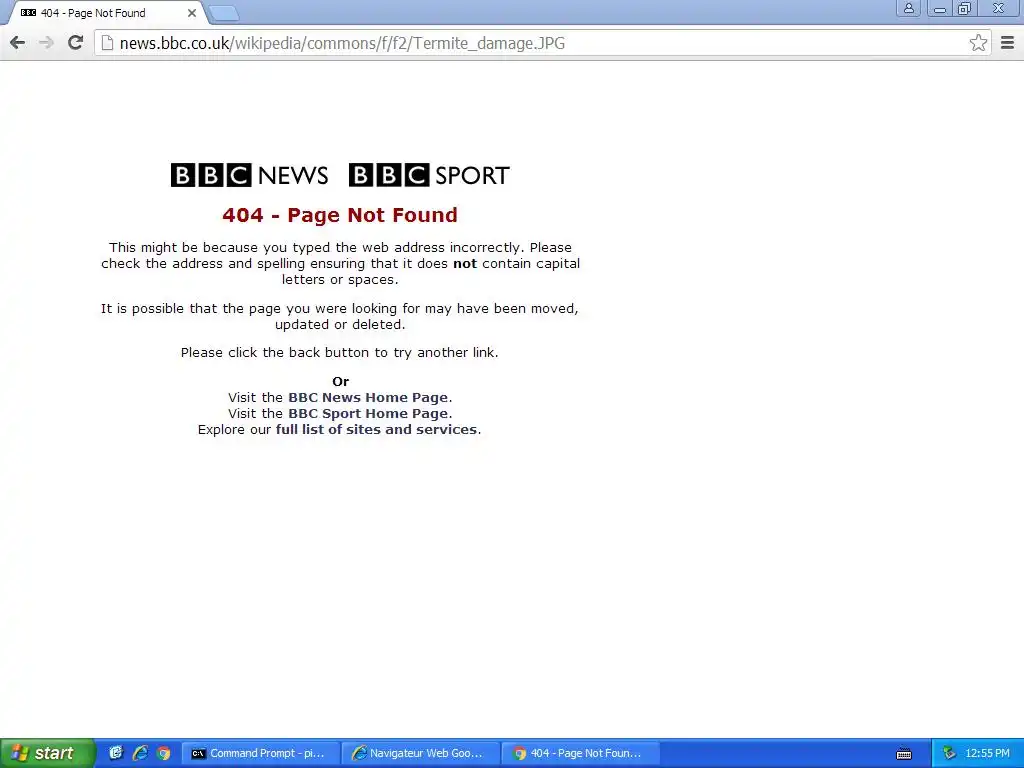
Task: Click the tray icon next to the clock
Action: 949,754
